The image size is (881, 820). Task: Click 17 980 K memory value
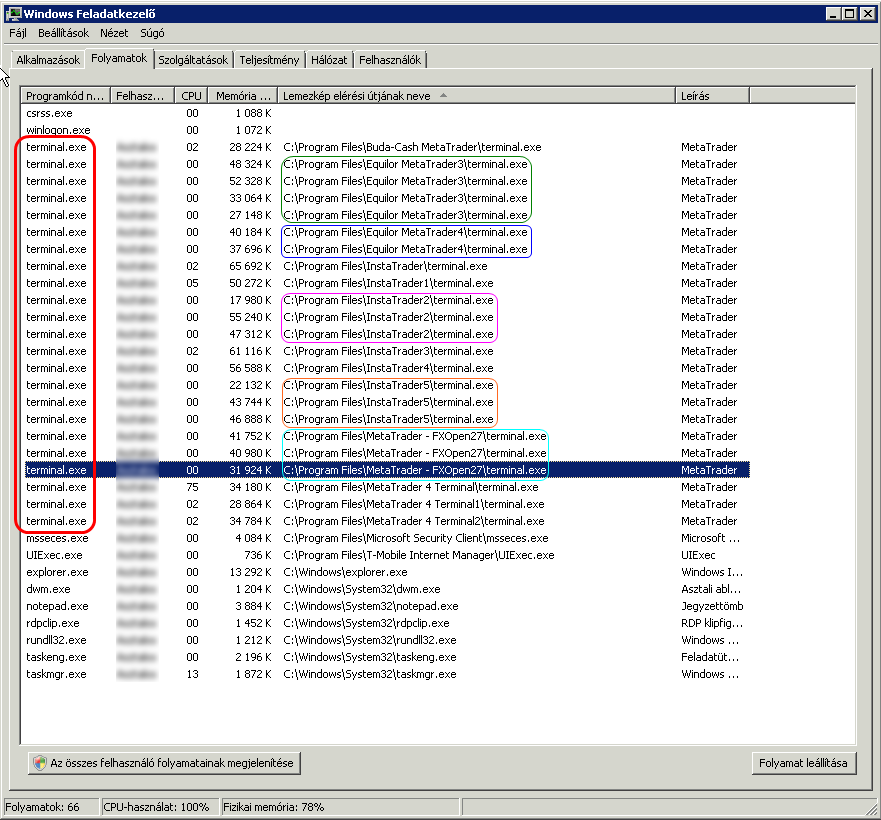click(250, 300)
